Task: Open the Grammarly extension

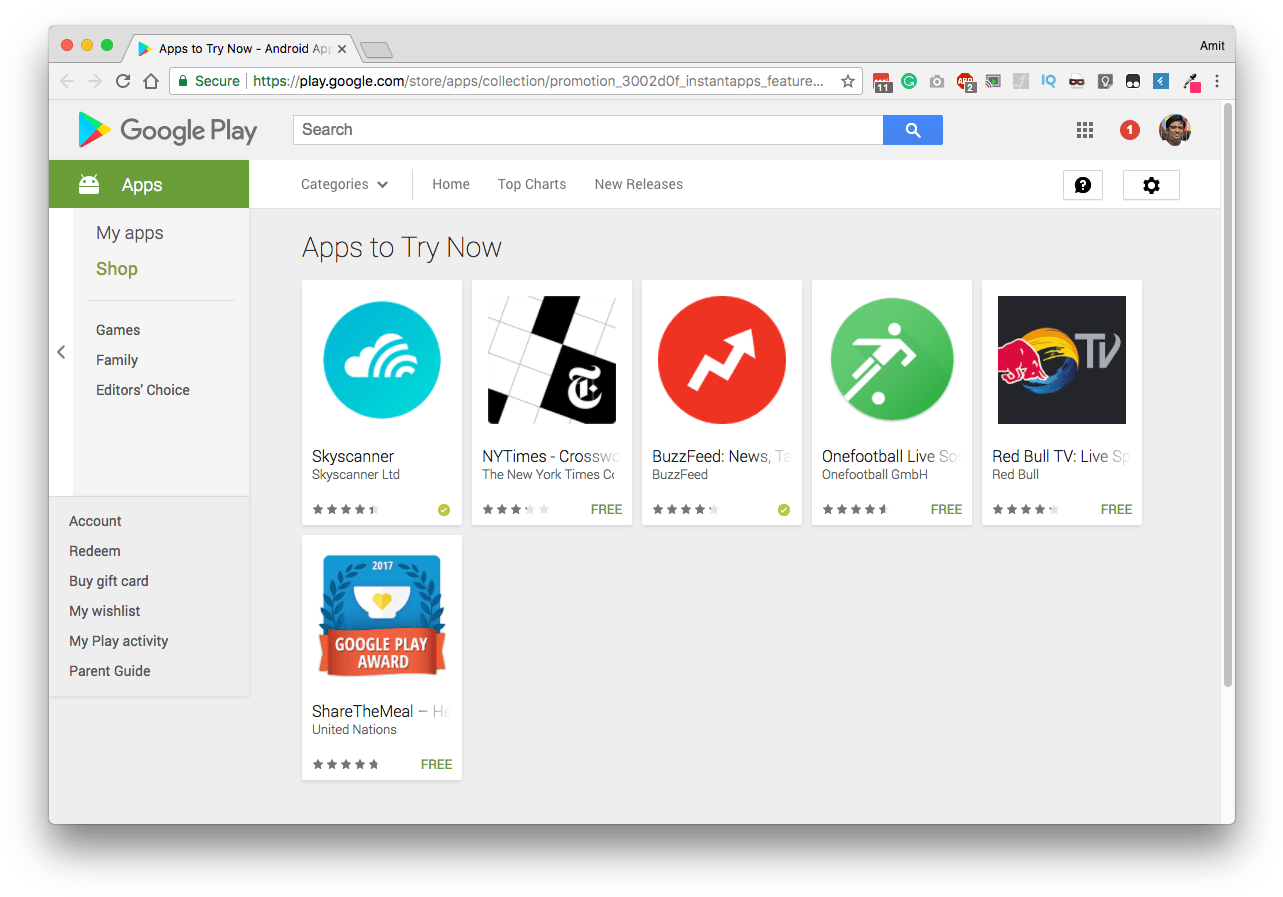Action: pos(909,81)
